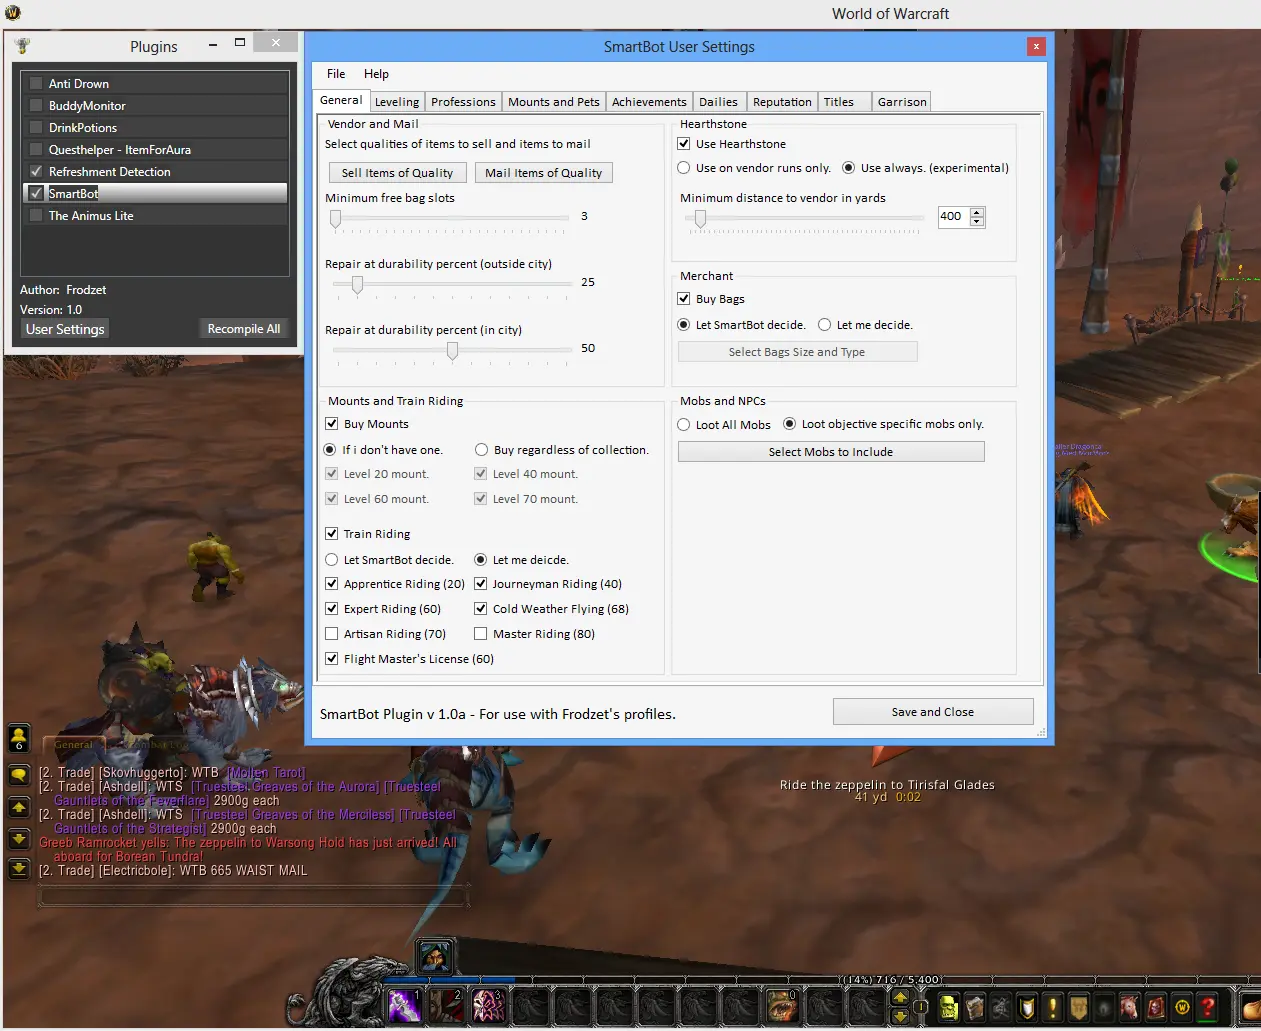Switch to the Mounts and Pets tab
The width and height of the screenshot is (1261, 1031).
(x=554, y=102)
